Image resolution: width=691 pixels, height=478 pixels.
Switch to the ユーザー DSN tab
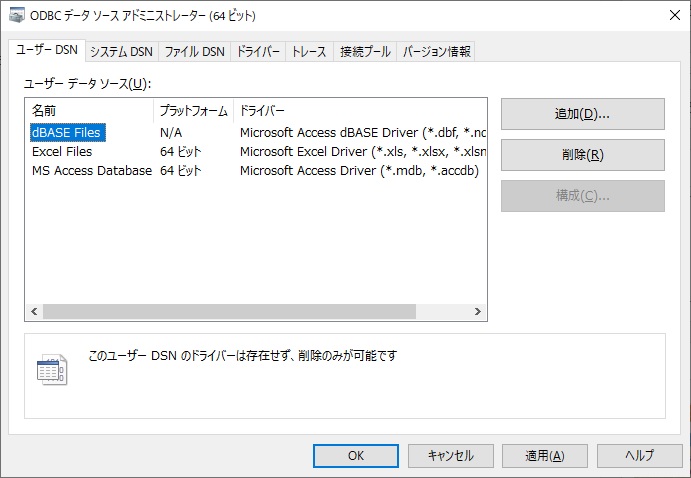click(x=47, y=50)
